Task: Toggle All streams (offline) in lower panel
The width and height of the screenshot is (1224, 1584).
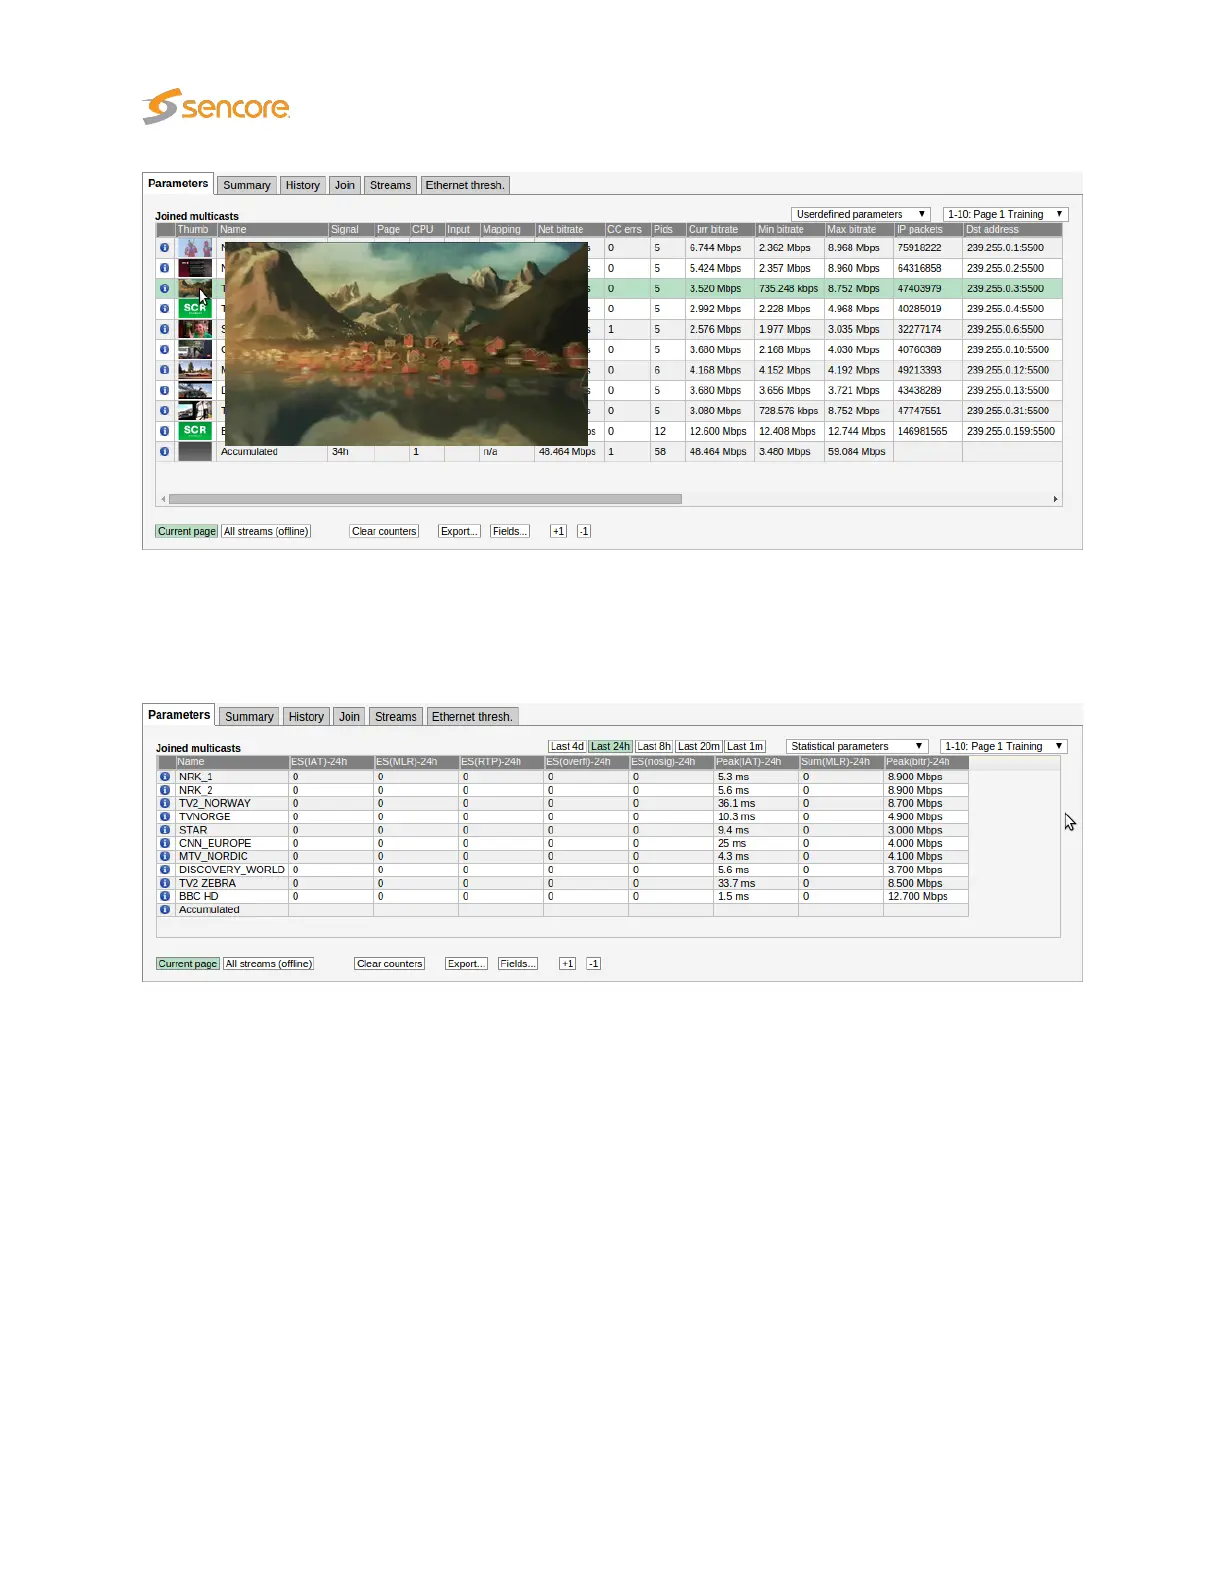Action: [x=268, y=964]
